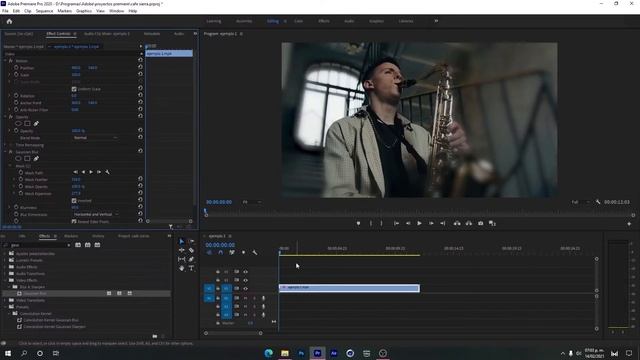The width and height of the screenshot is (640, 360).
Task: Expand the Video Transitions folder
Action: click(5, 300)
